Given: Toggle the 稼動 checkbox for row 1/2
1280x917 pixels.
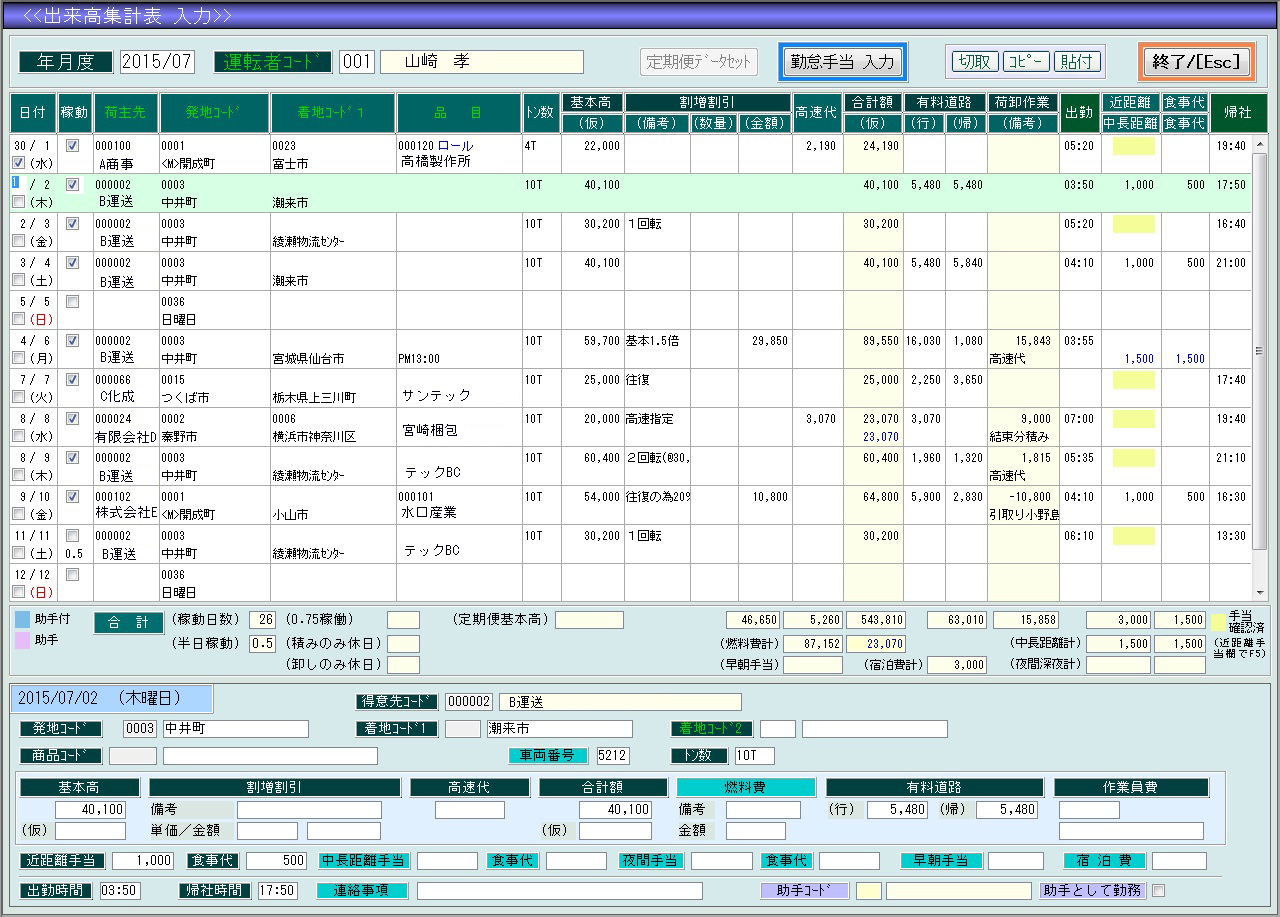Looking at the screenshot, I should [x=72, y=184].
